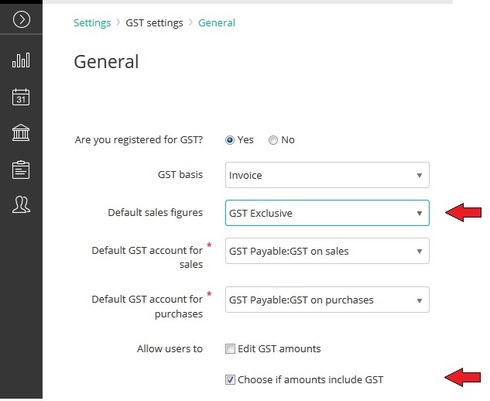Select Yes for GST registered
The image size is (490, 401).
click(x=230, y=140)
